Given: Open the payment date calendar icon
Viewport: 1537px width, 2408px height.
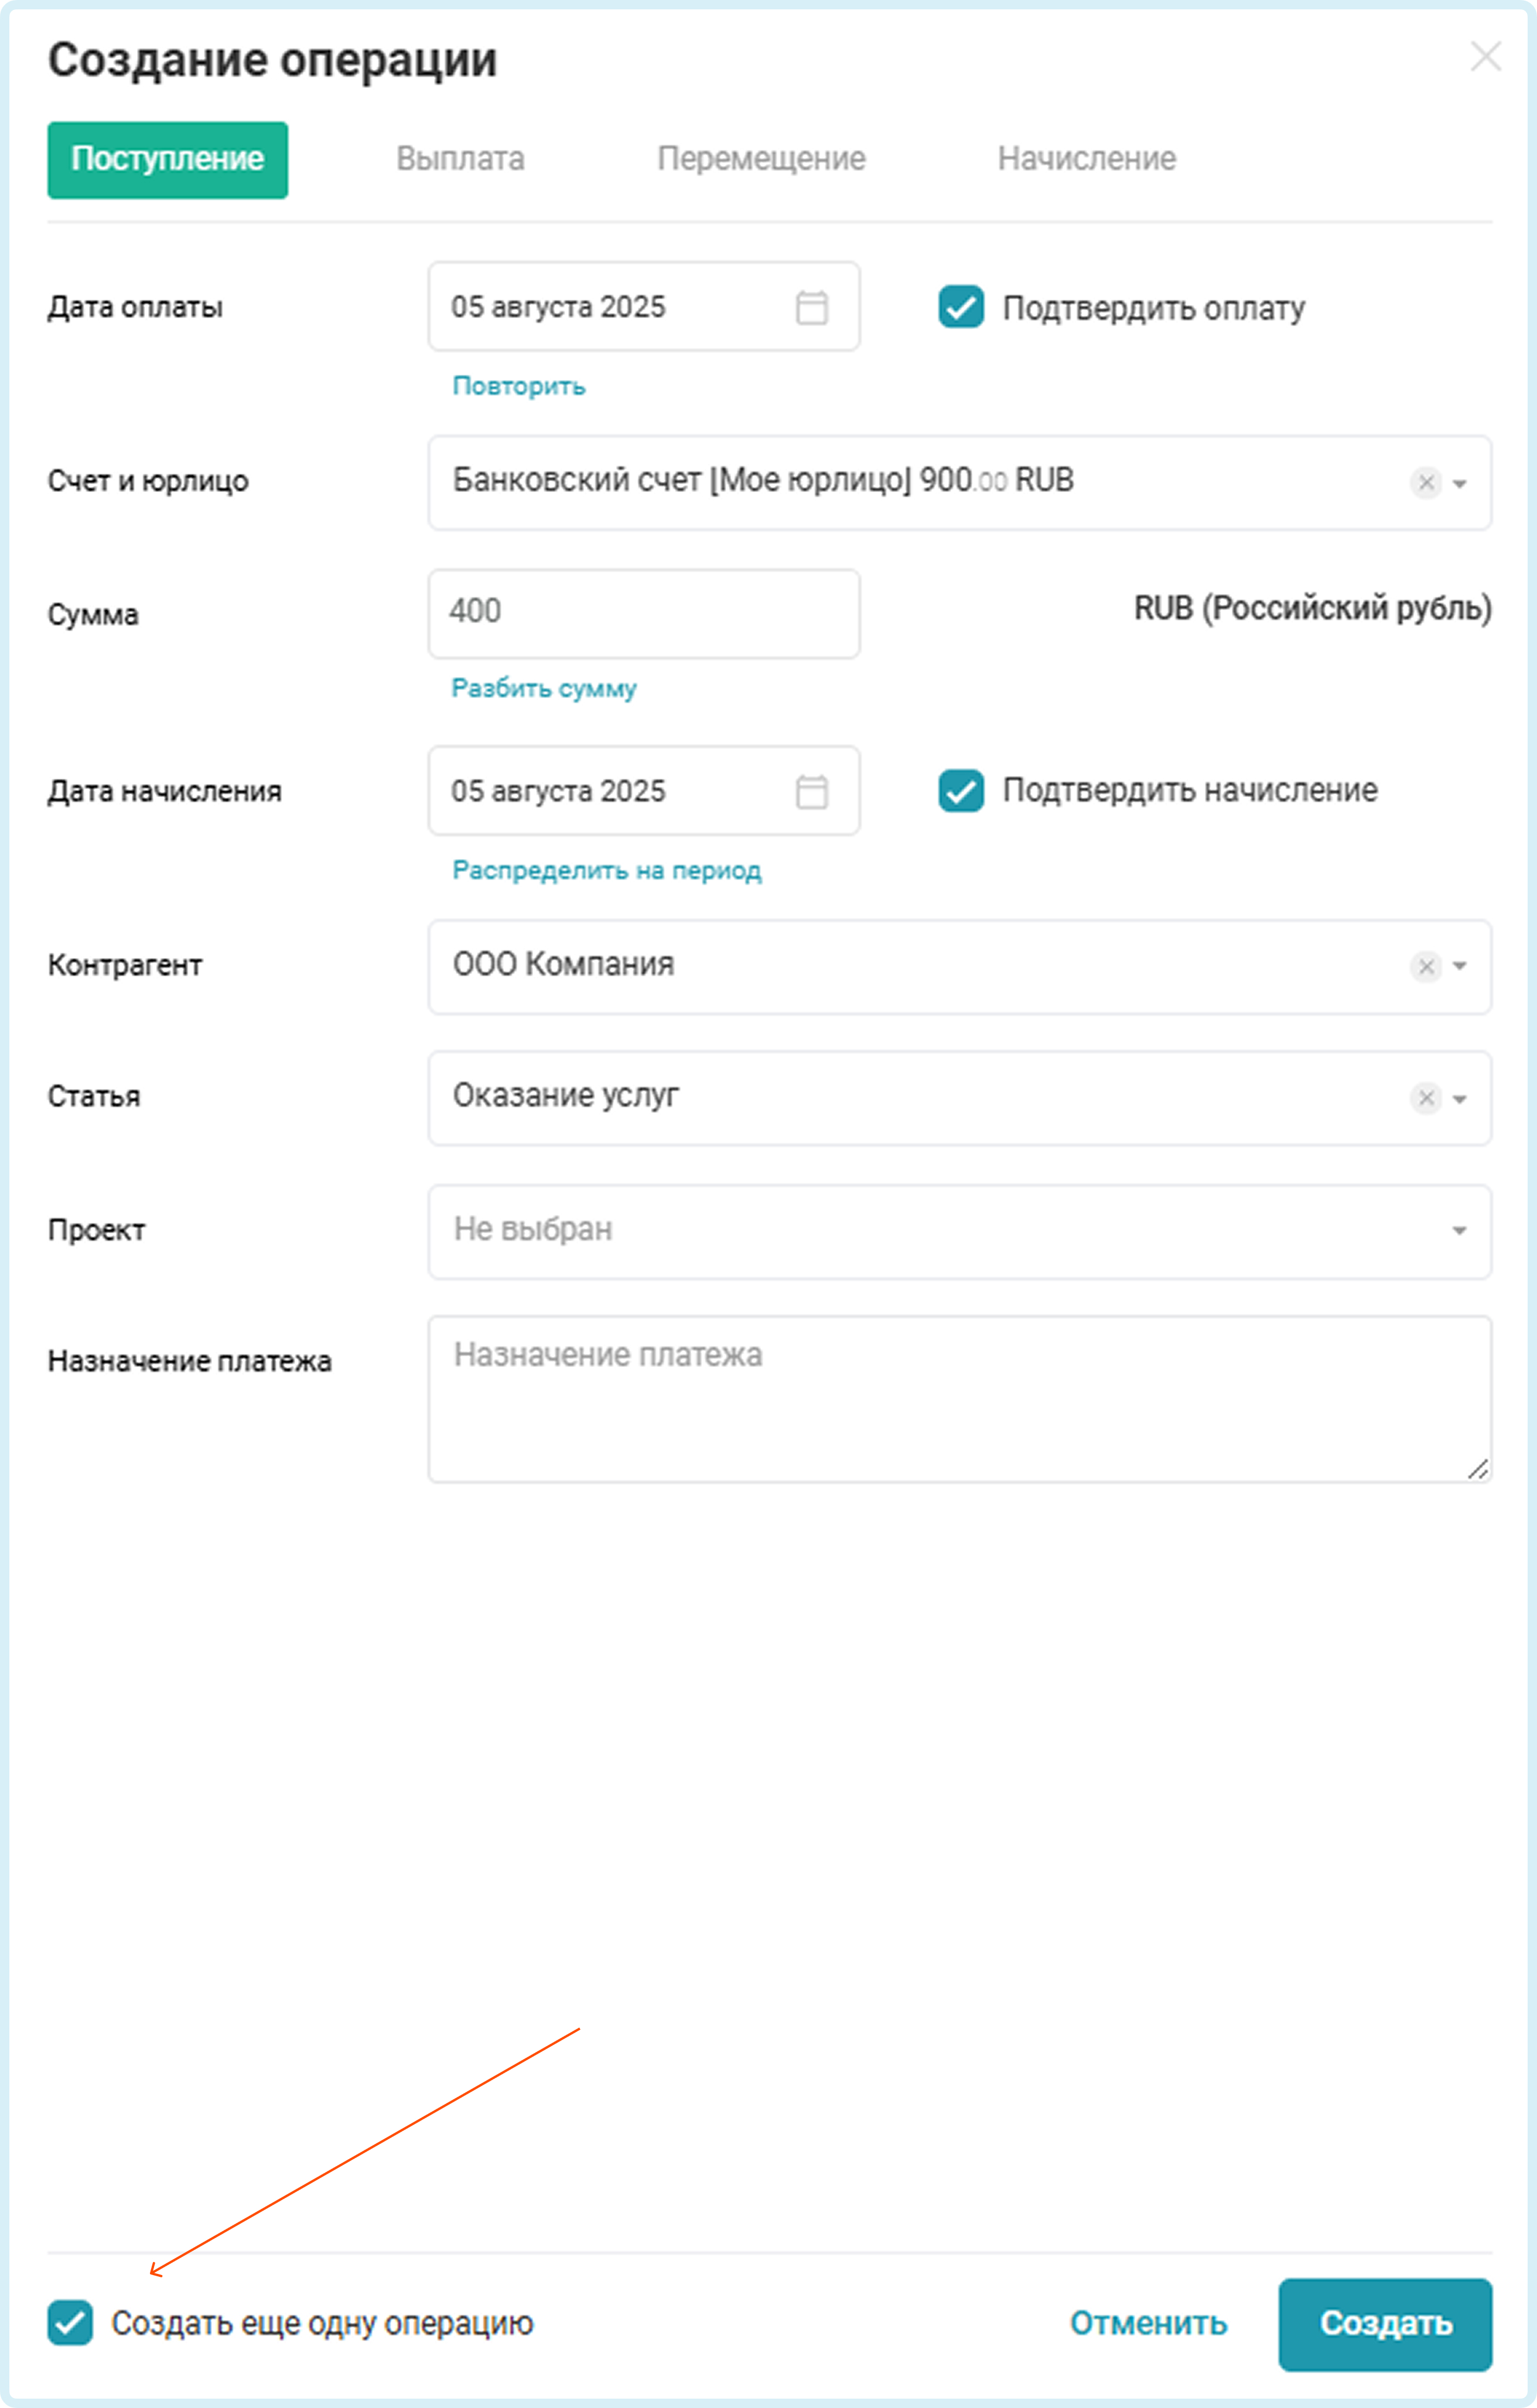Looking at the screenshot, I should pyautogui.click(x=811, y=307).
